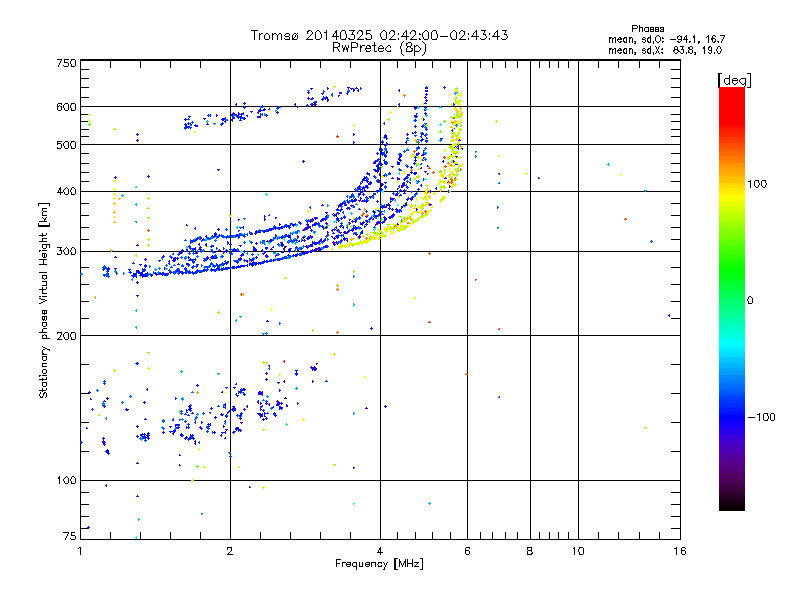The height and width of the screenshot is (600, 800).
Task: Click the '4' frequency tick label
Action: tap(380, 551)
